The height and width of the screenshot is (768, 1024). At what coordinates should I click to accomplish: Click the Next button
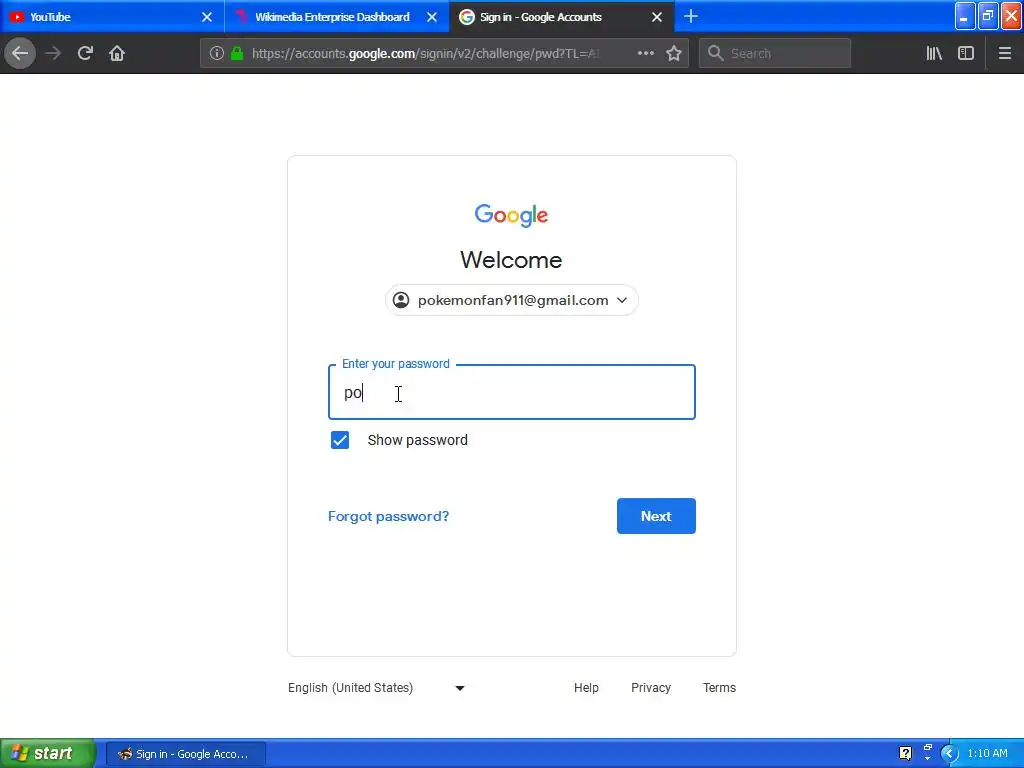click(x=656, y=516)
